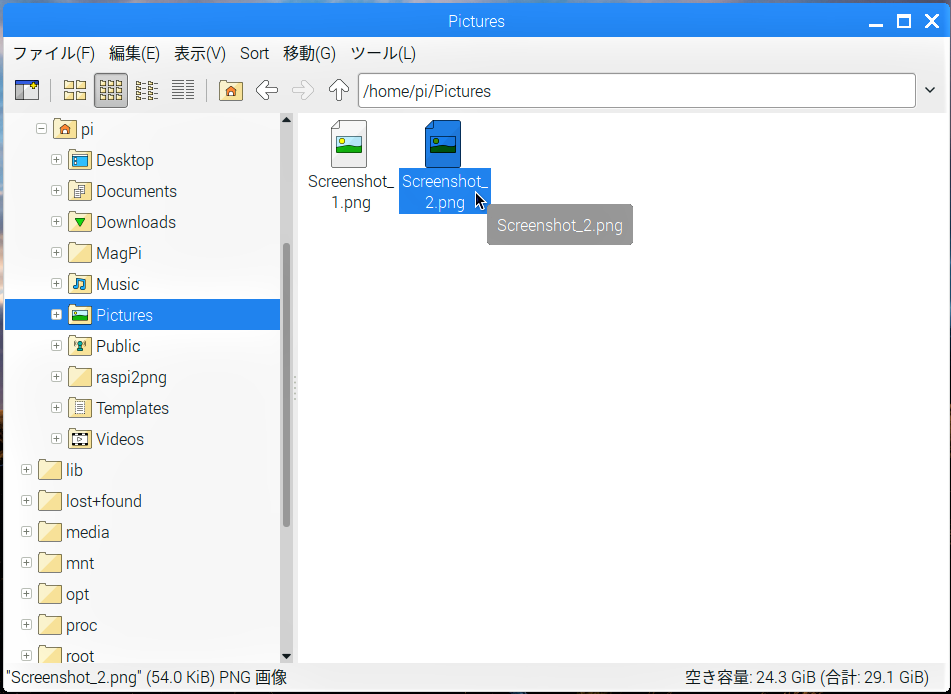Expand the Downloads folder node
951x694 pixels.
tap(56, 221)
